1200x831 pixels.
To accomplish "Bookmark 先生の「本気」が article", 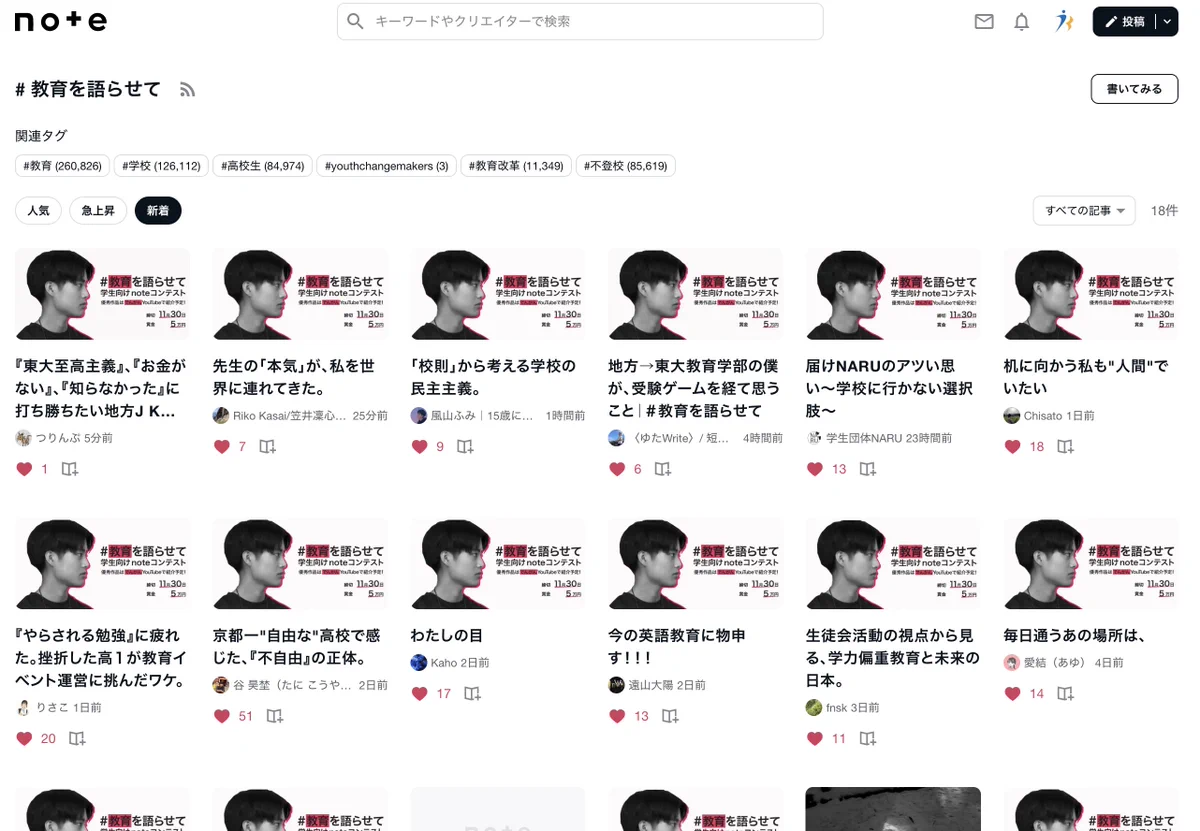I will pyautogui.click(x=268, y=446).
